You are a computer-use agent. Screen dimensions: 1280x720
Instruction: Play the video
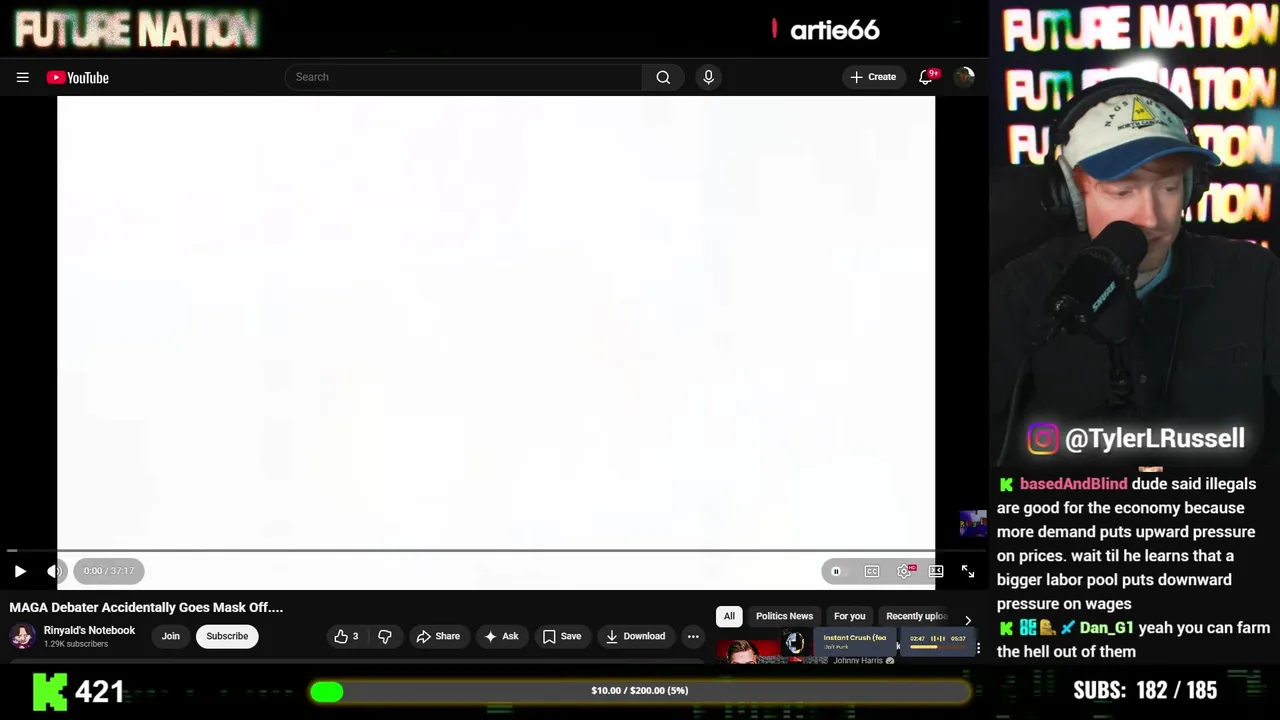19,571
